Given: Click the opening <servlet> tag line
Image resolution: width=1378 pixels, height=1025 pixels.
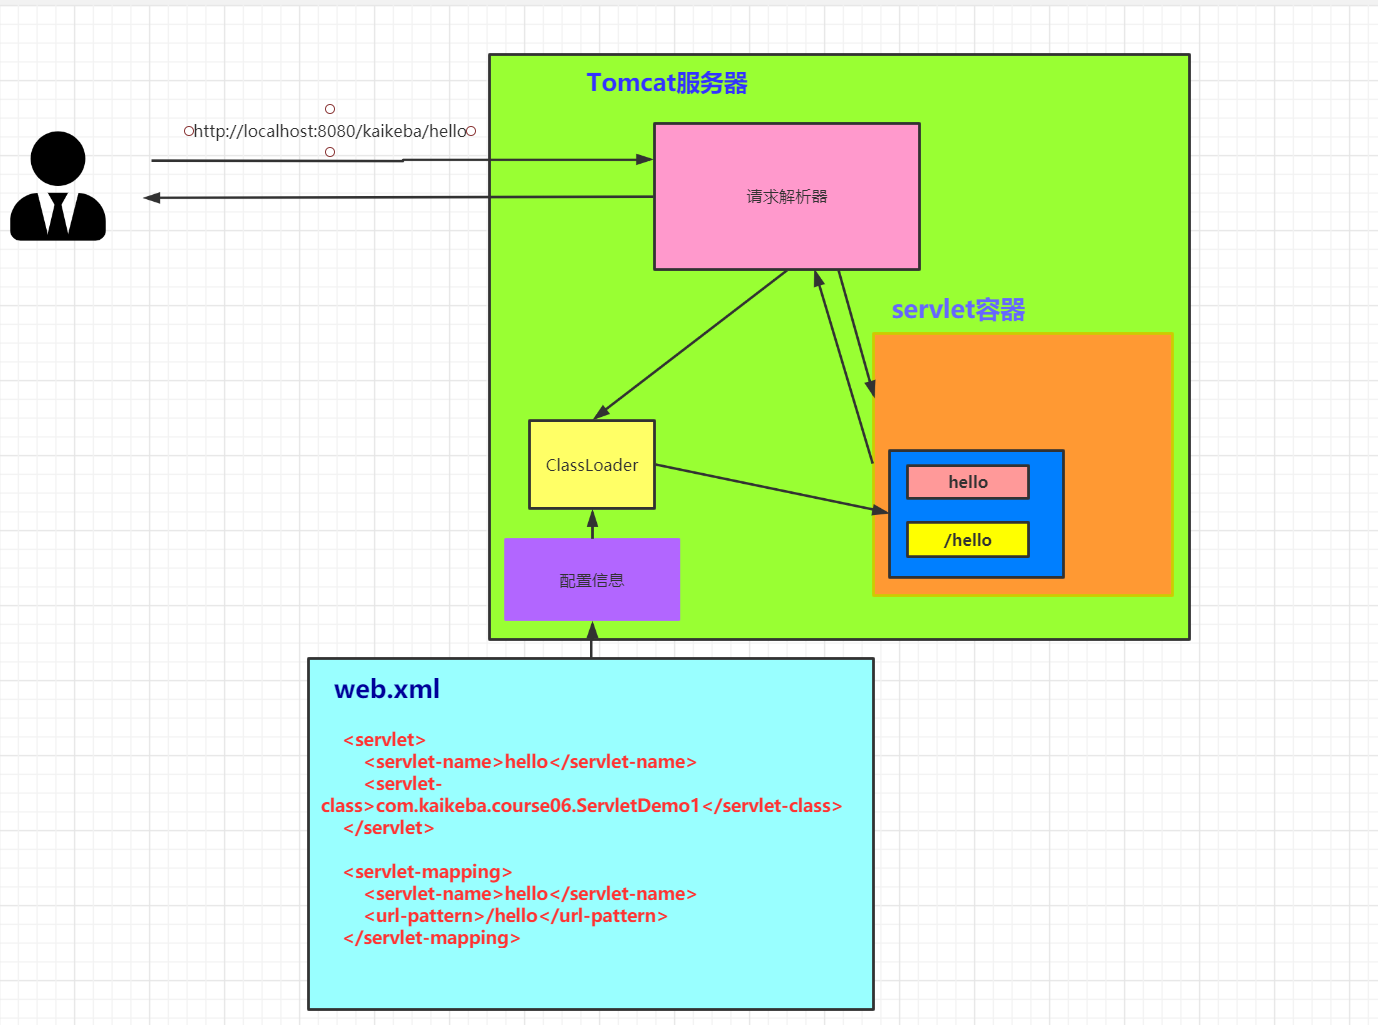Looking at the screenshot, I should (x=384, y=740).
